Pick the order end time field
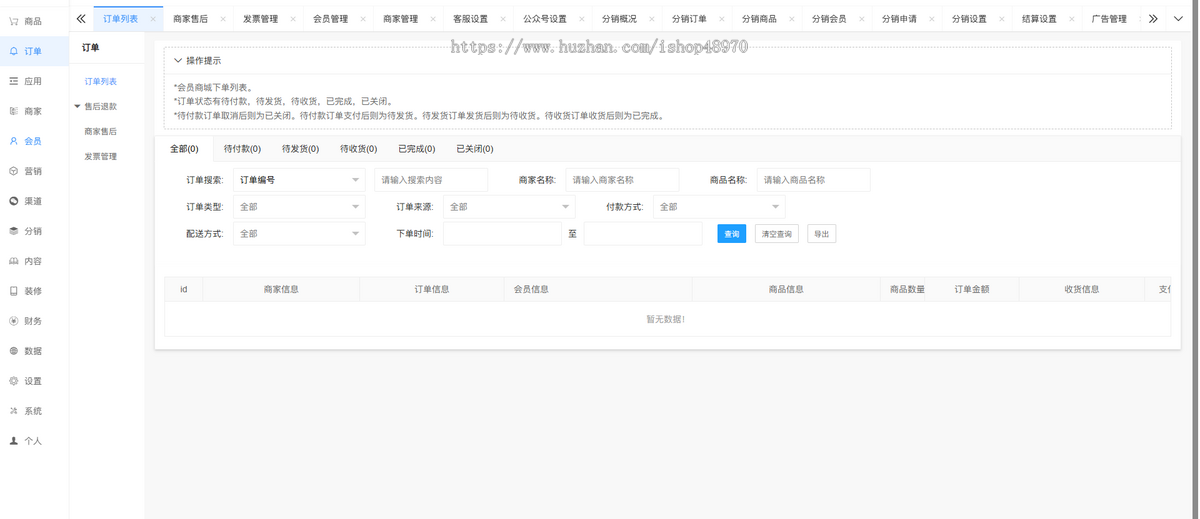 [643, 234]
